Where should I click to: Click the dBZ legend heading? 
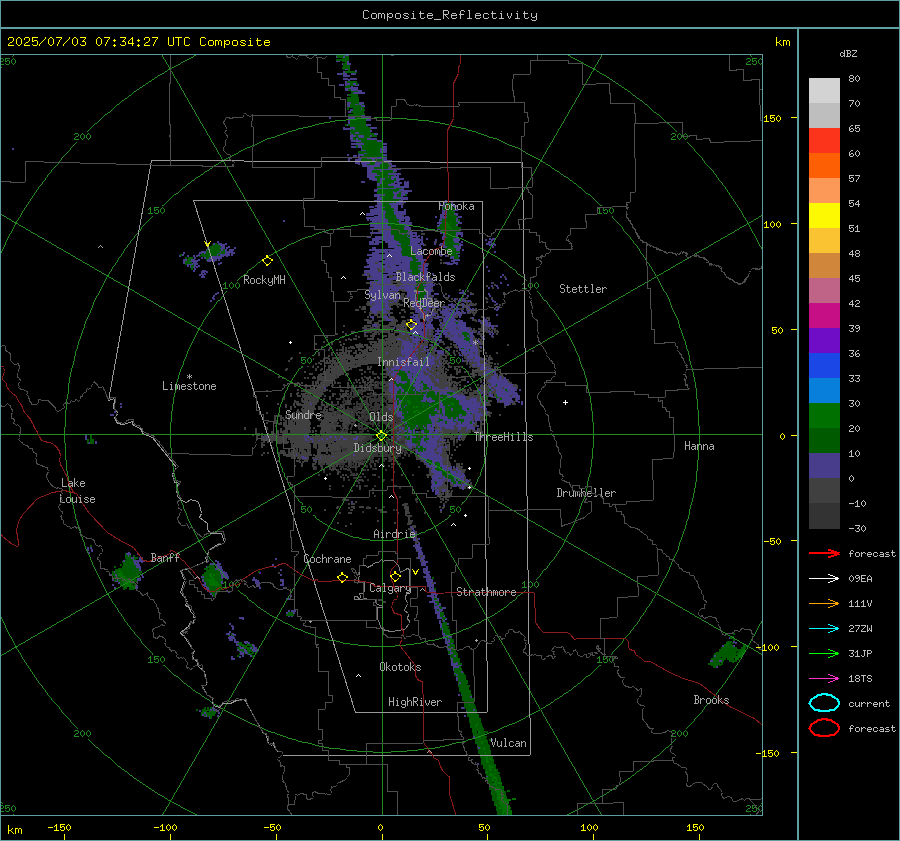[x=848, y=53]
